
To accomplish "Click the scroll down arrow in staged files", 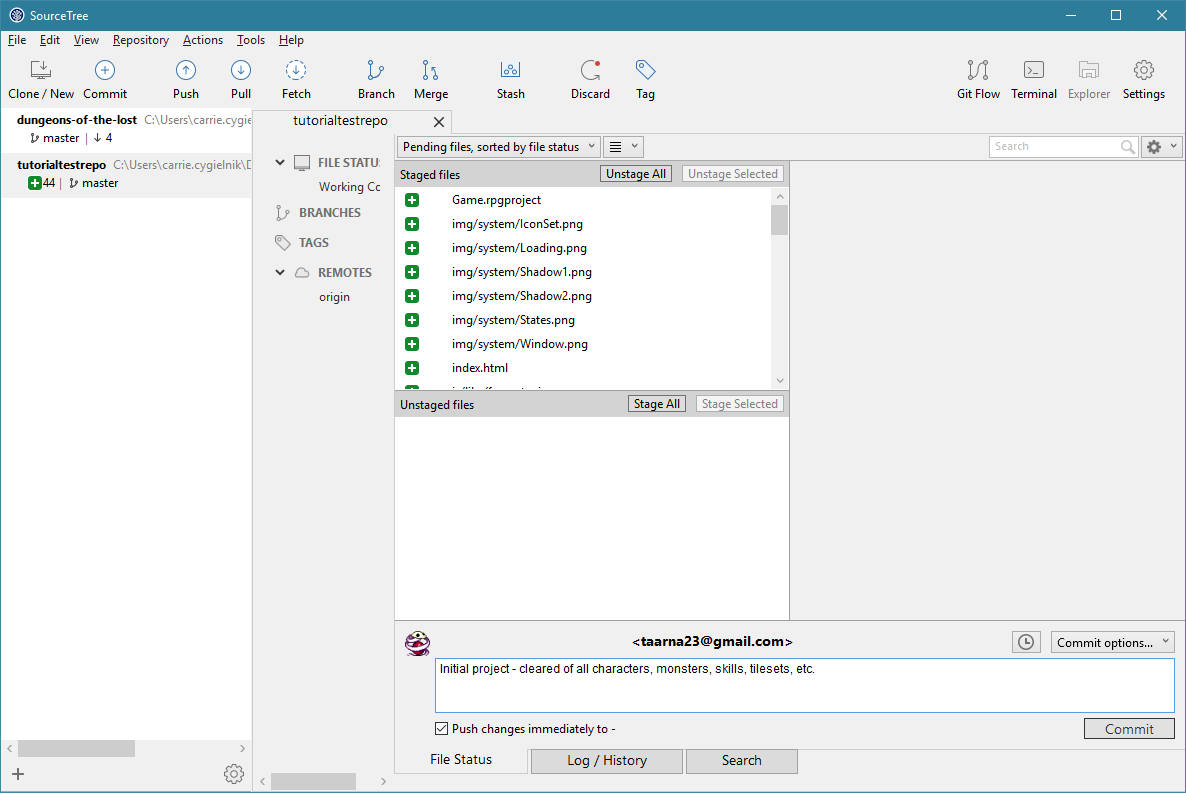I will click(780, 381).
